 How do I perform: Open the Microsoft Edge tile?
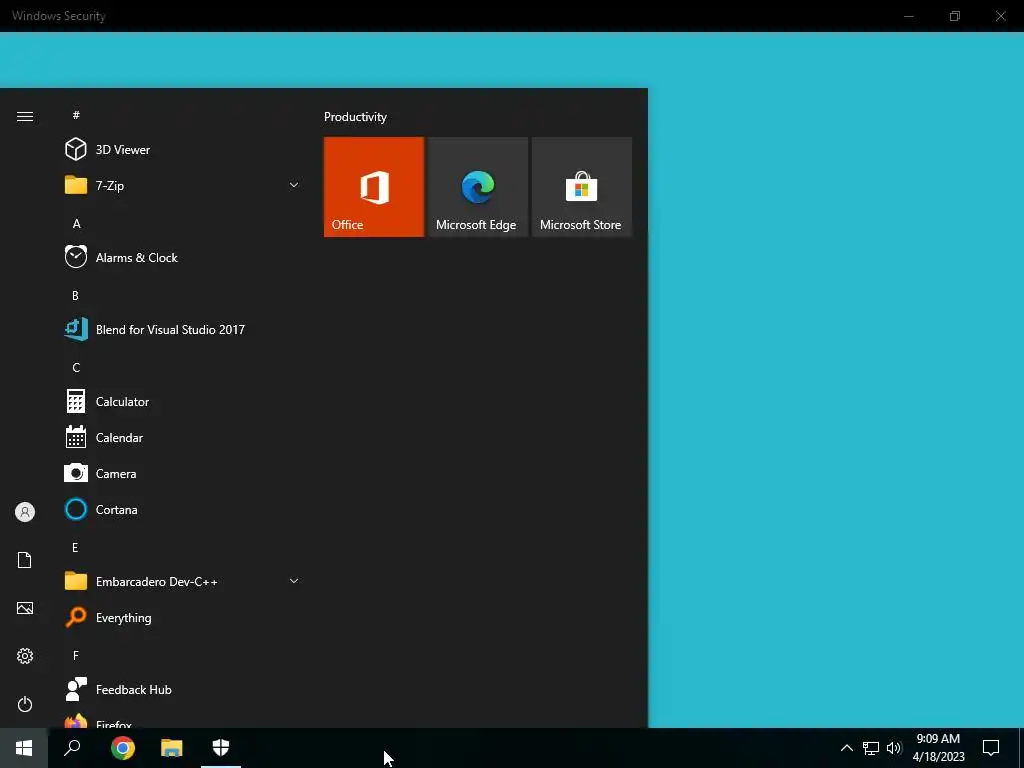(x=477, y=187)
